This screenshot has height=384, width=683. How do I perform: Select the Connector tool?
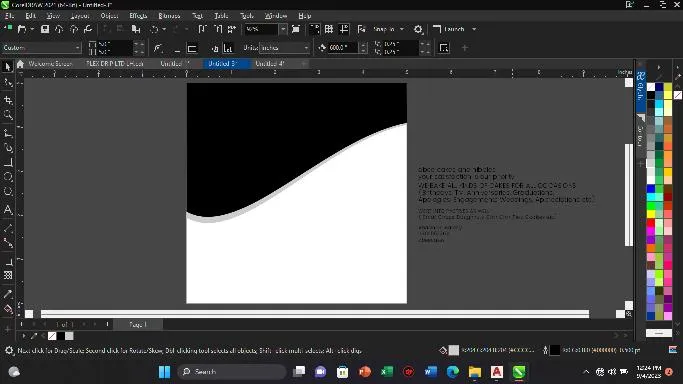(x=7, y=243)
